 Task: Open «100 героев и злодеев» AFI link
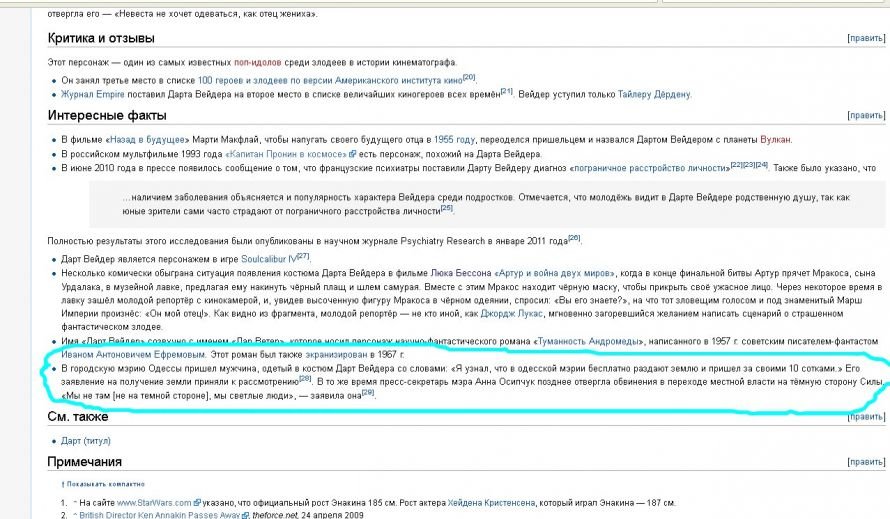pos(330,81)
